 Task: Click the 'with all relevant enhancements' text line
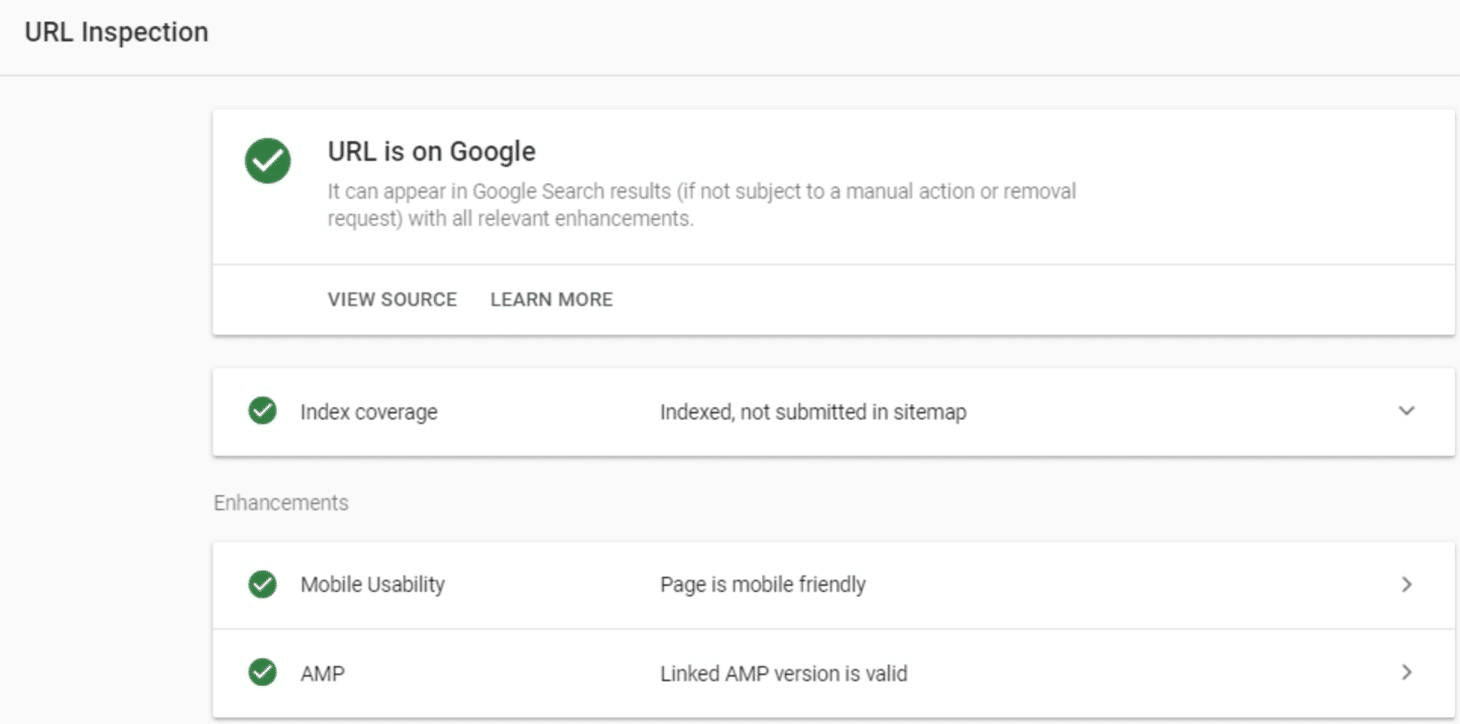pyautogui.click(x=510, y=219)
